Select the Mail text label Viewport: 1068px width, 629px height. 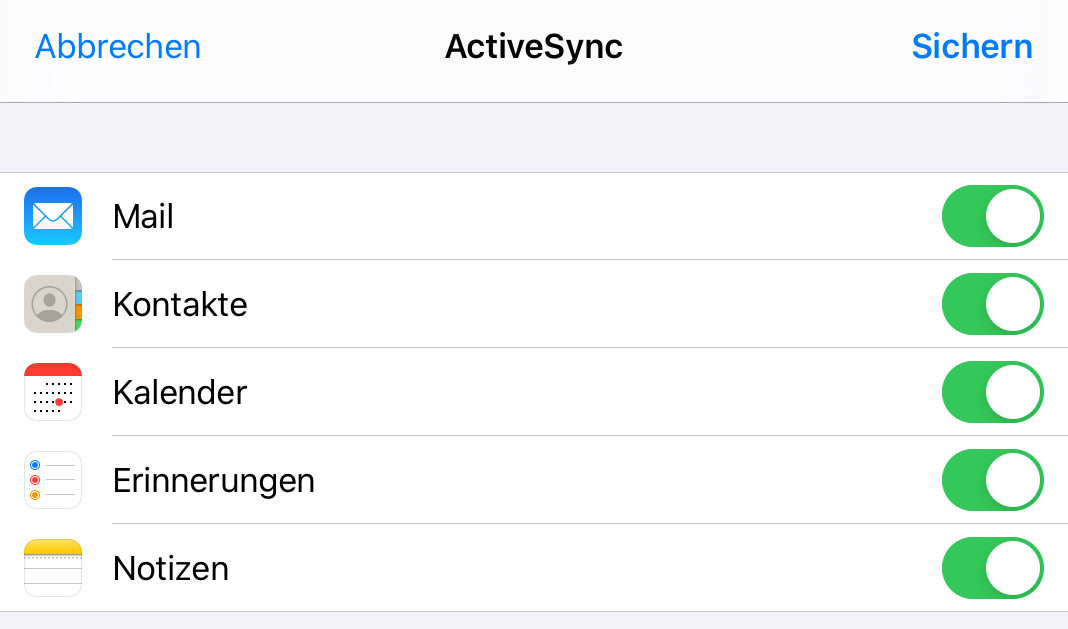[143, 216]
